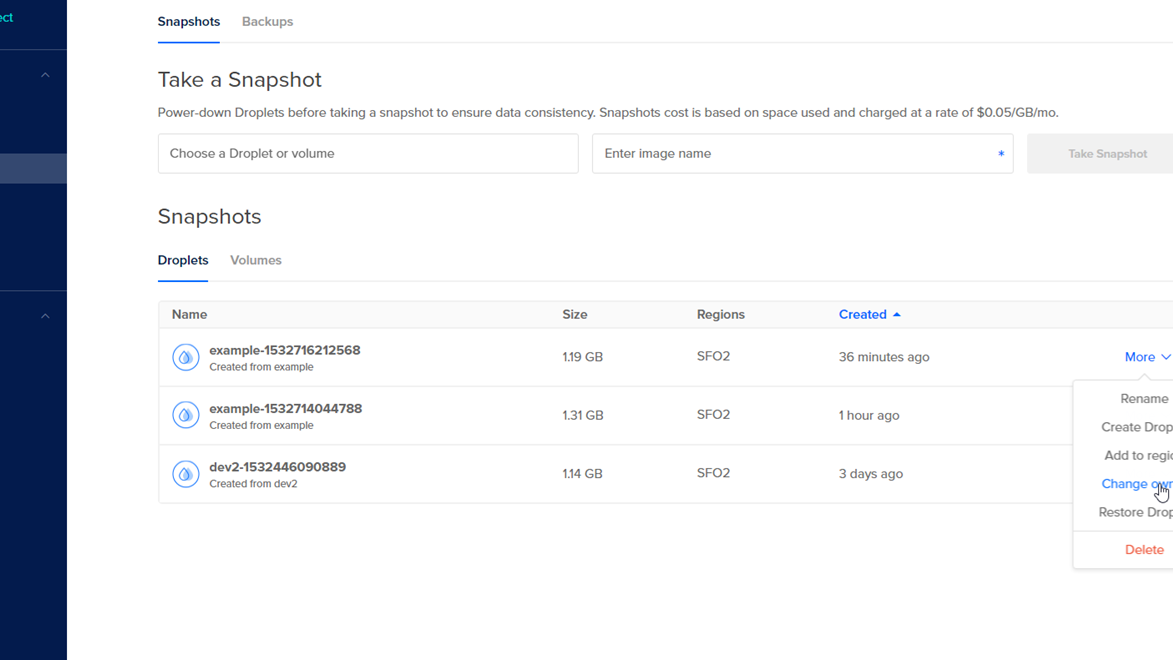This screenshot has width=1173, height=660.
Task: Click droplet icon for dev2-1532446090889 snapshot
Action: 186,474
